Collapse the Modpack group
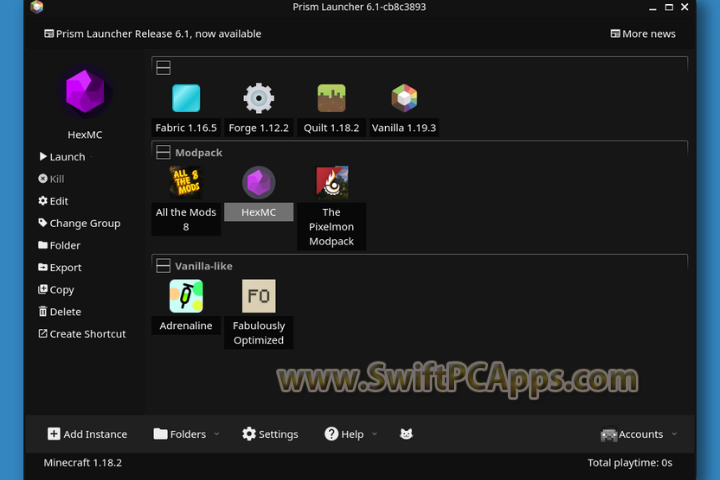Image resolution: width=720 pixels, height=480 pixels. tap(163, 152)
